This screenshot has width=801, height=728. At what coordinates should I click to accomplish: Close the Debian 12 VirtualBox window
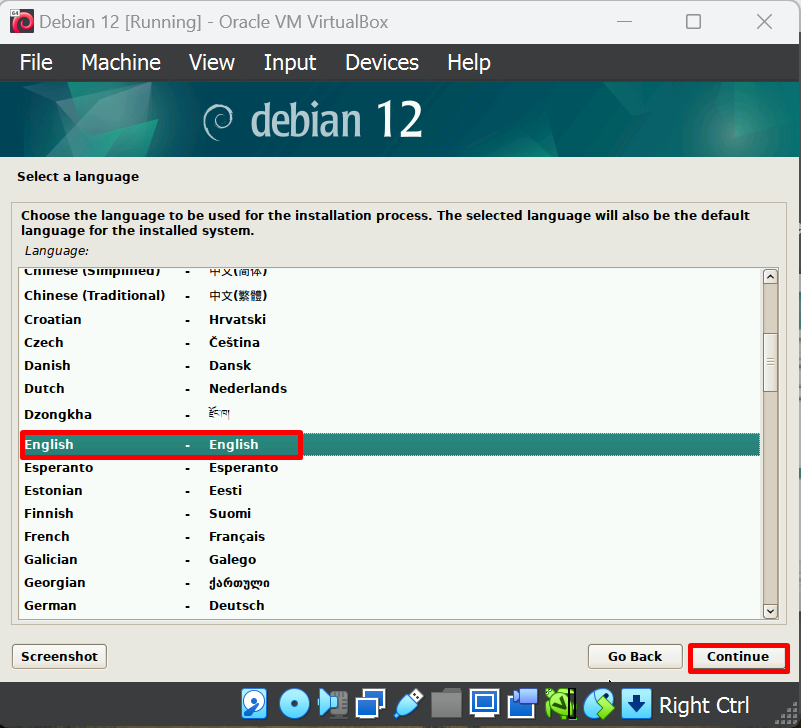pos(764,21)
